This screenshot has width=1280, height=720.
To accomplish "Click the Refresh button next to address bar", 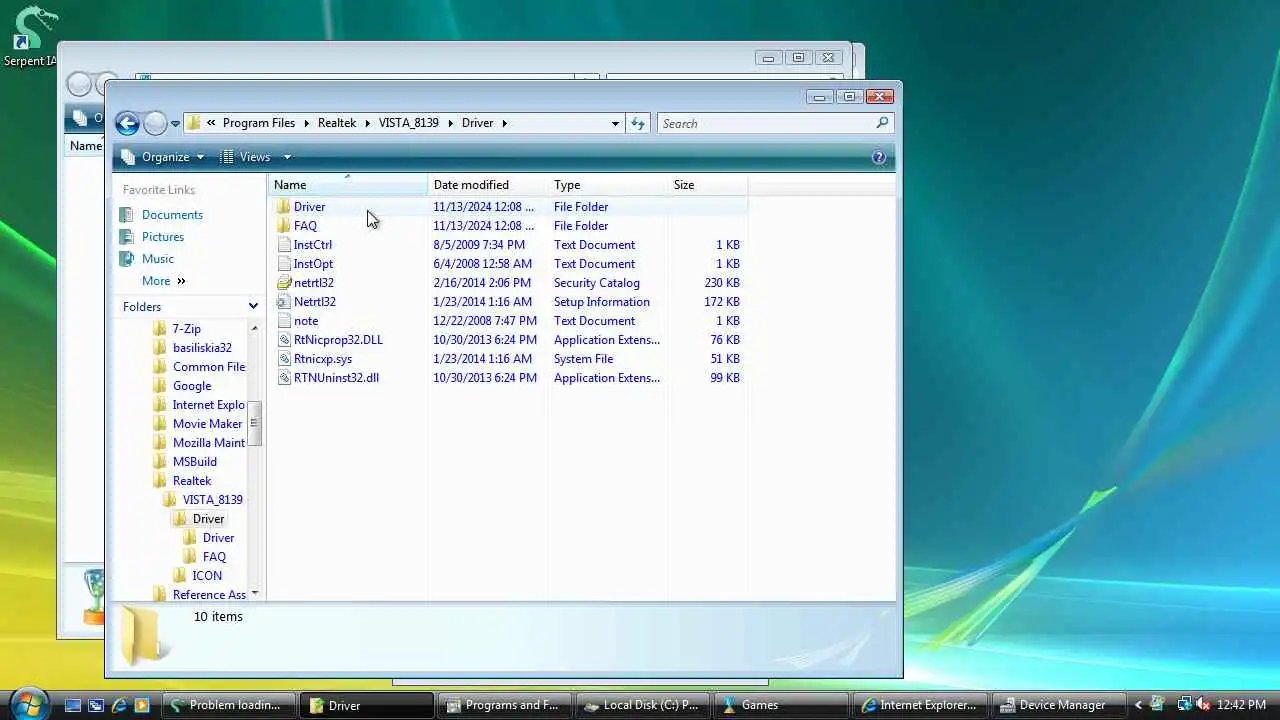I will (x=638, y=123).
